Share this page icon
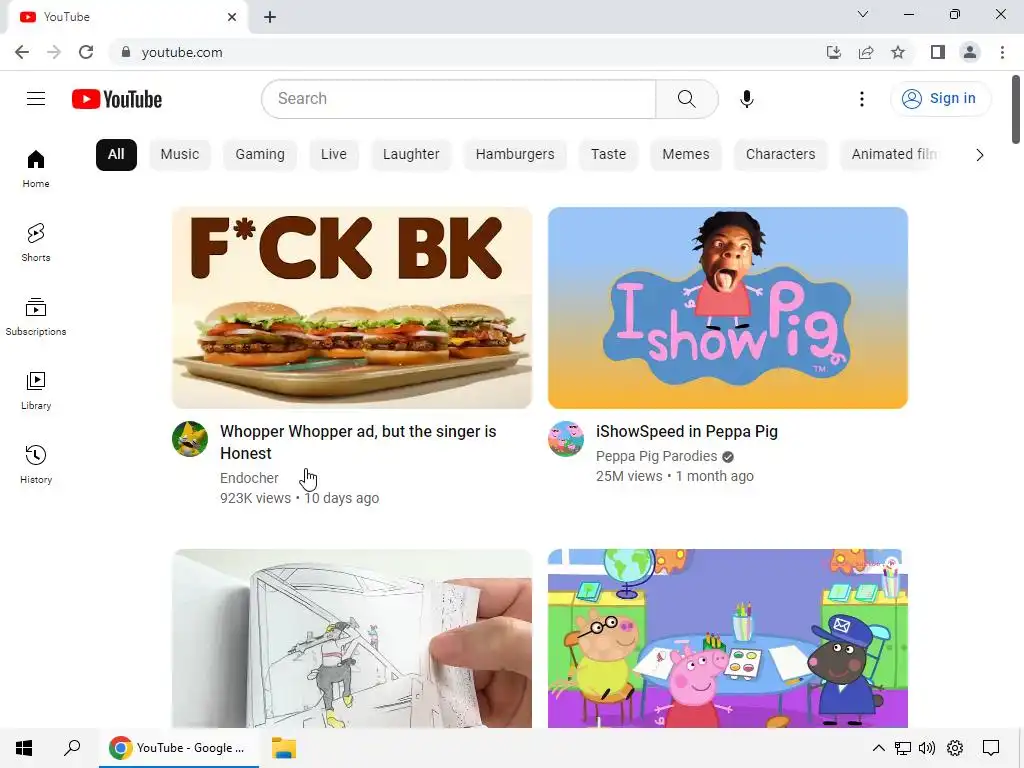 coord(866,52)
